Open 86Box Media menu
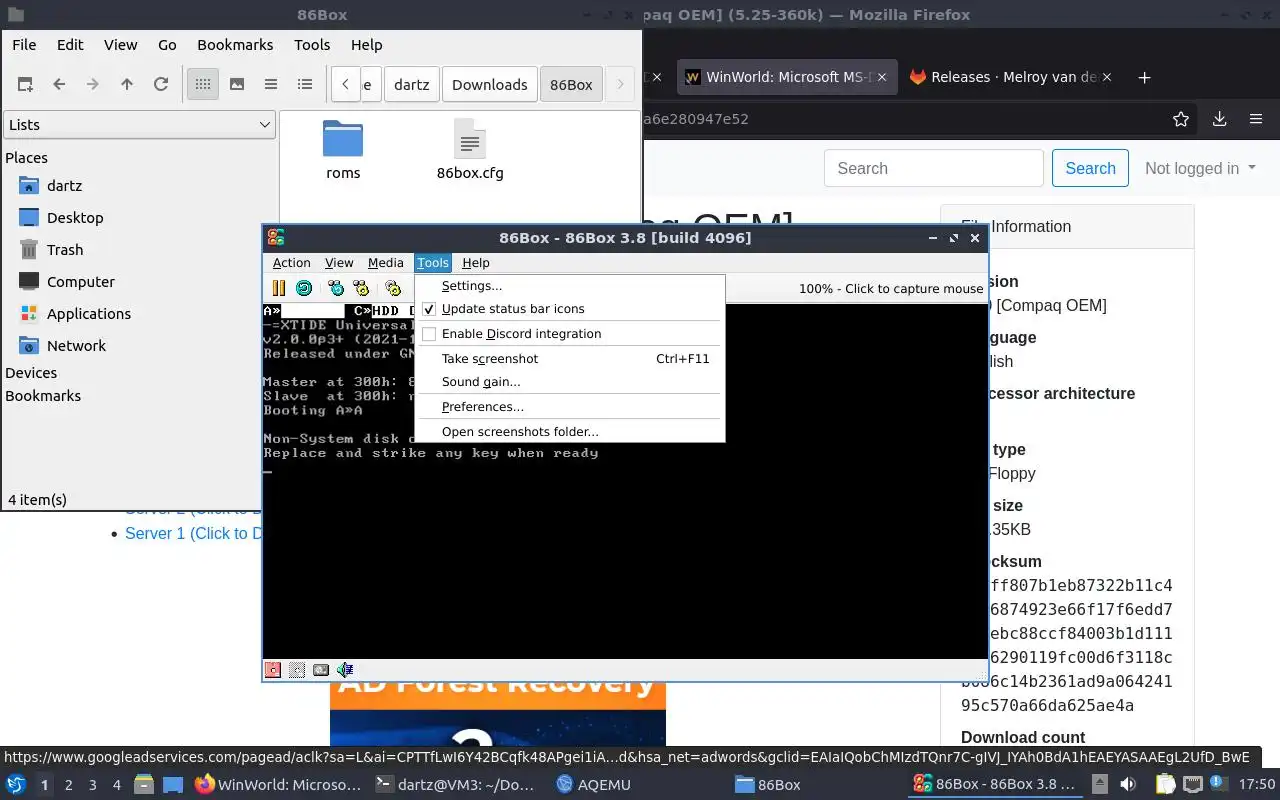This screenshot has height=800, width=1280. (x=386, y=263)
